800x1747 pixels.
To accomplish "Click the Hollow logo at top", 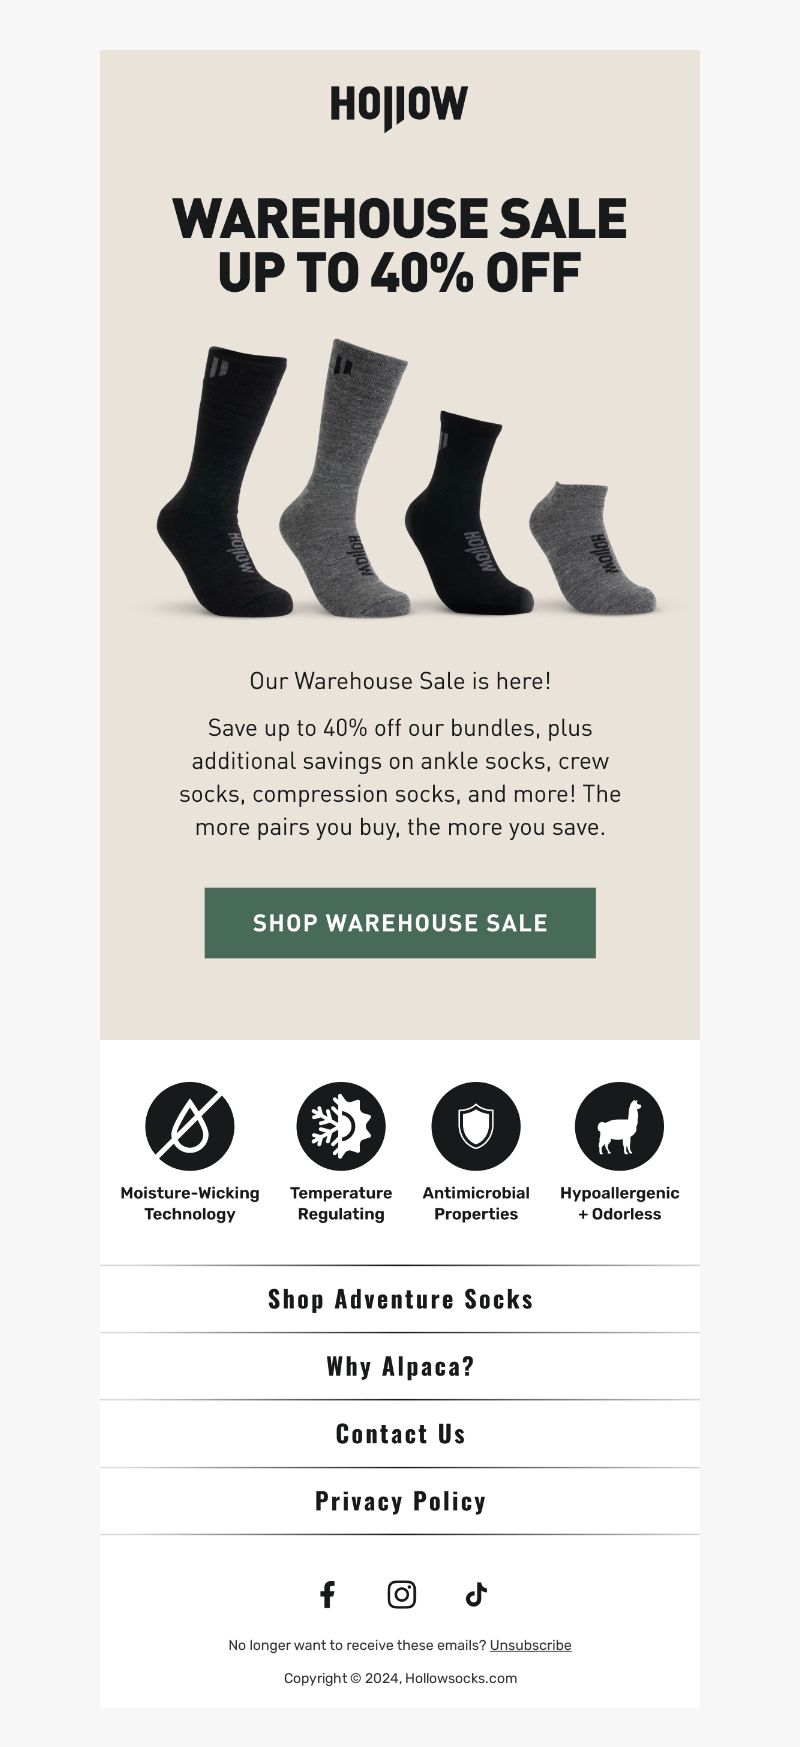I will click(399, 108).
